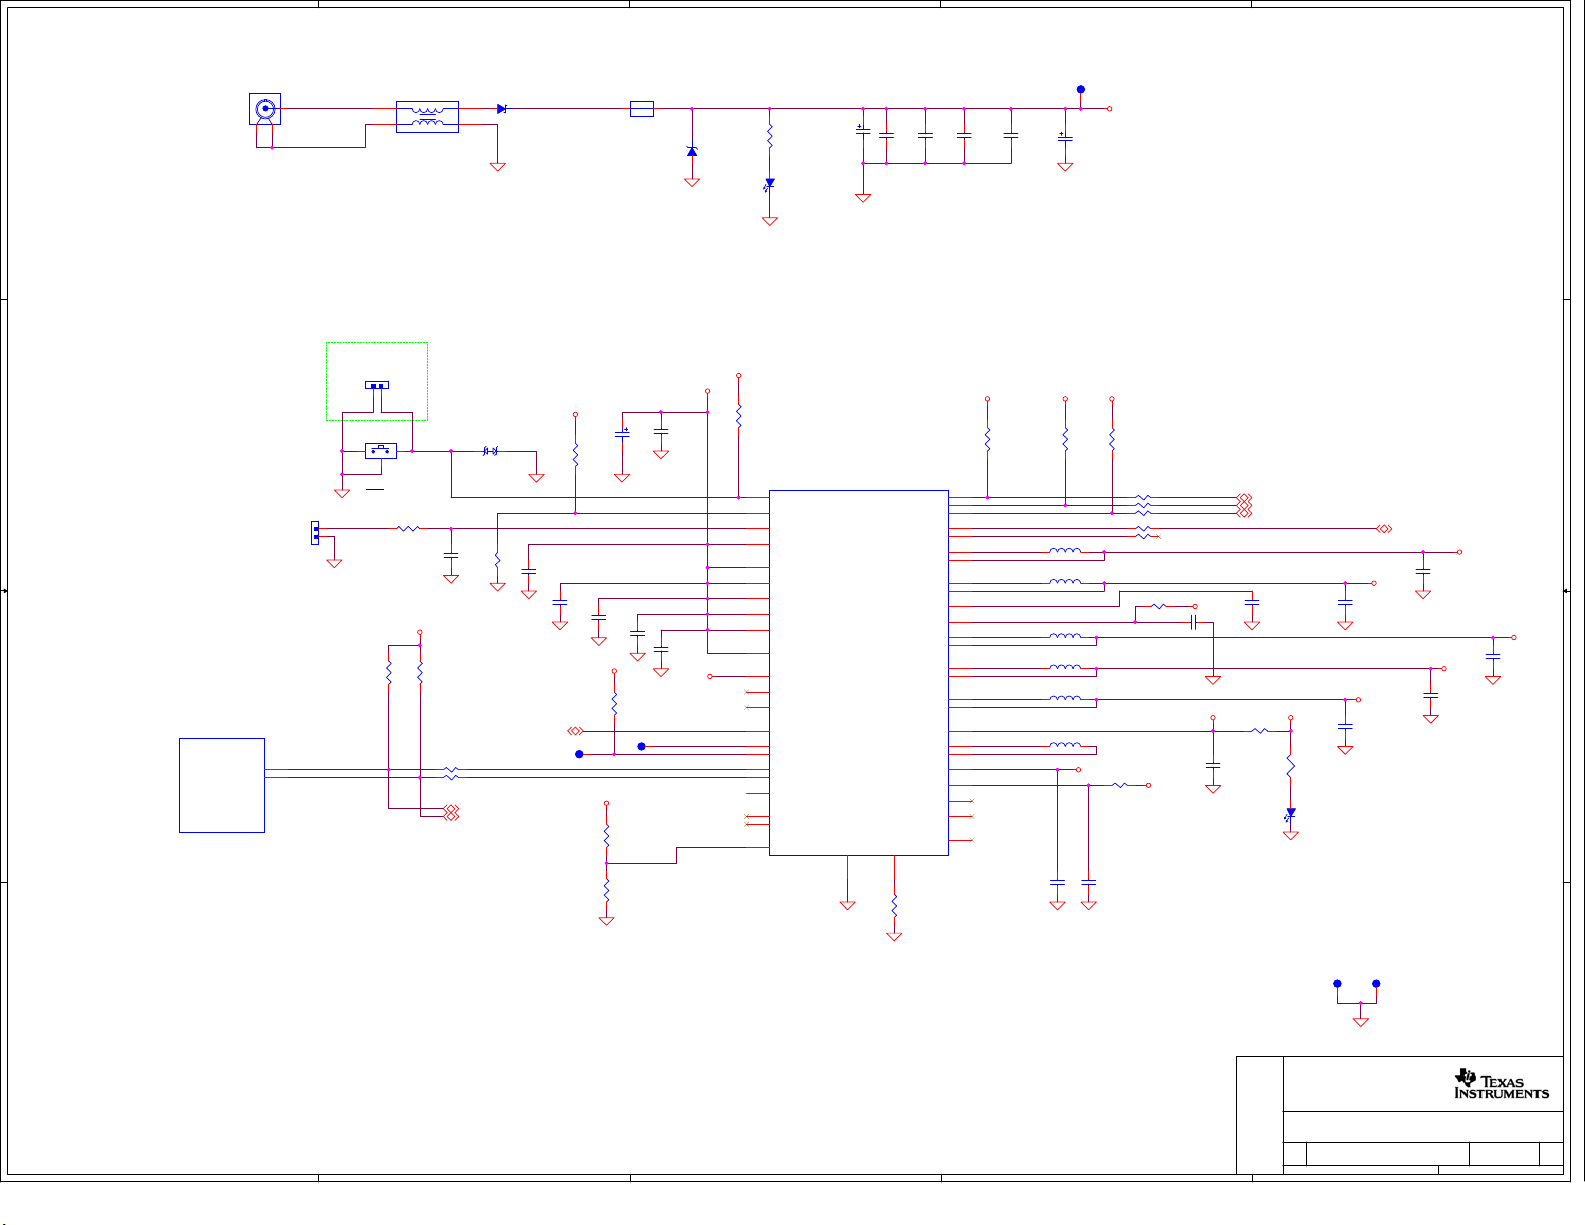Image resolution: width=1585 pixels, height=1225 pixels.
Task: Select the LED below the fuse-rail resistor
Action: pos(769,185)
